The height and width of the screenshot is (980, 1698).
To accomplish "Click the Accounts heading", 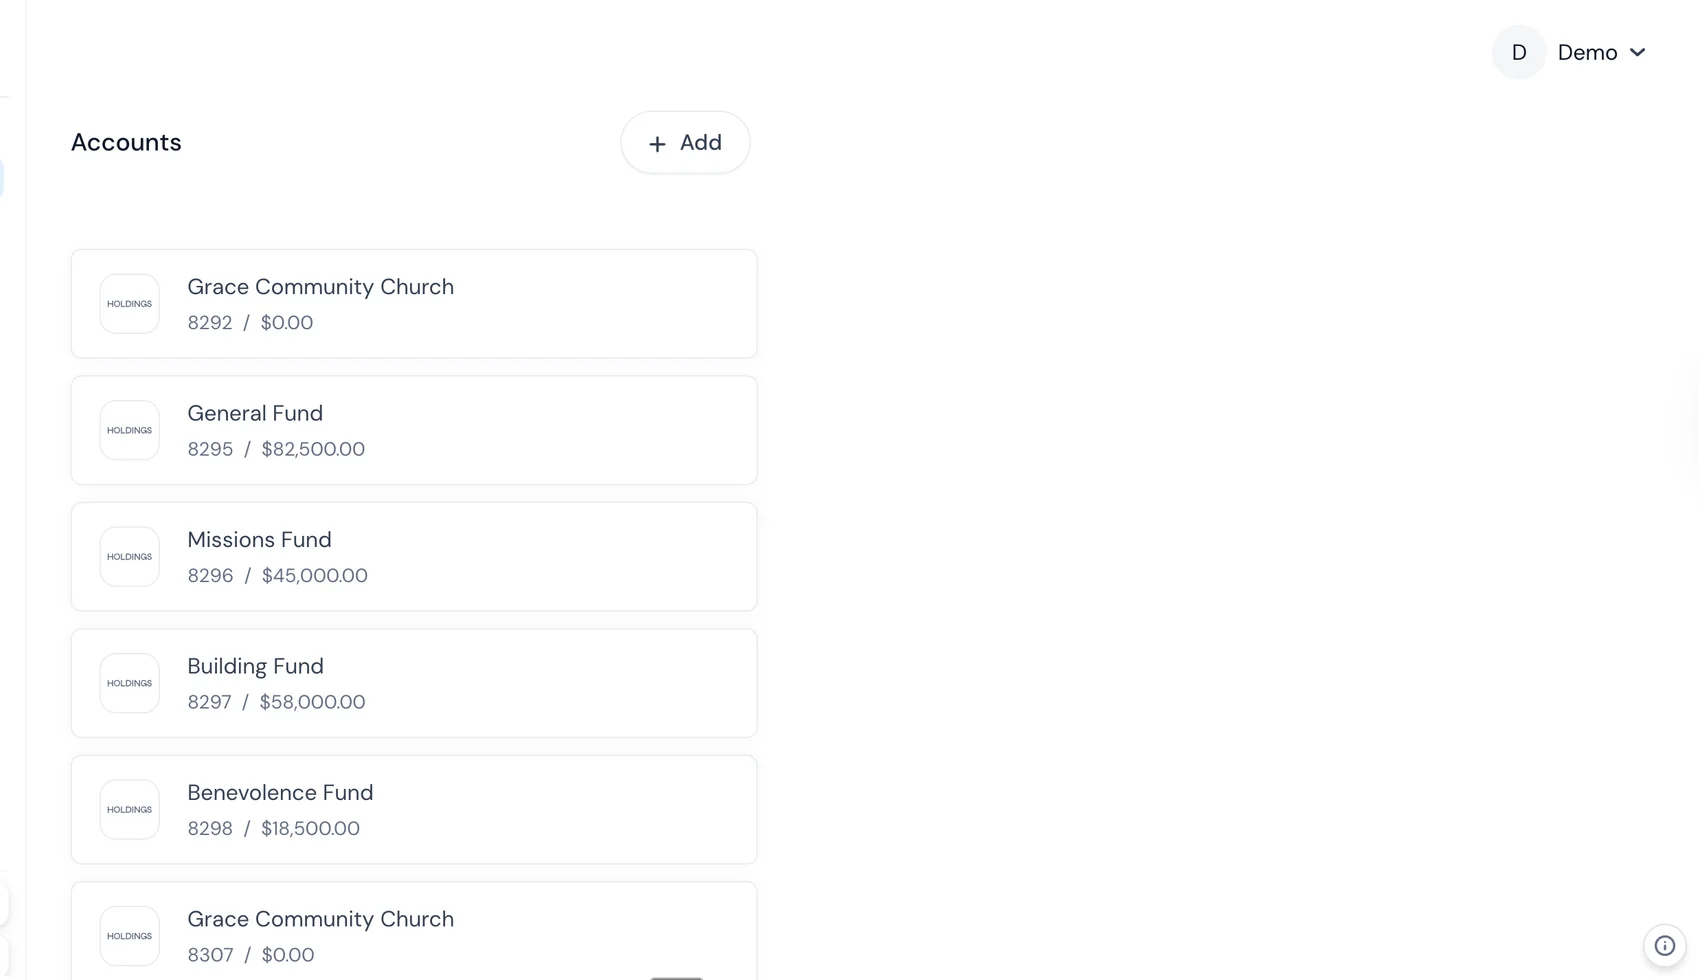I will (x=126, y=143).
